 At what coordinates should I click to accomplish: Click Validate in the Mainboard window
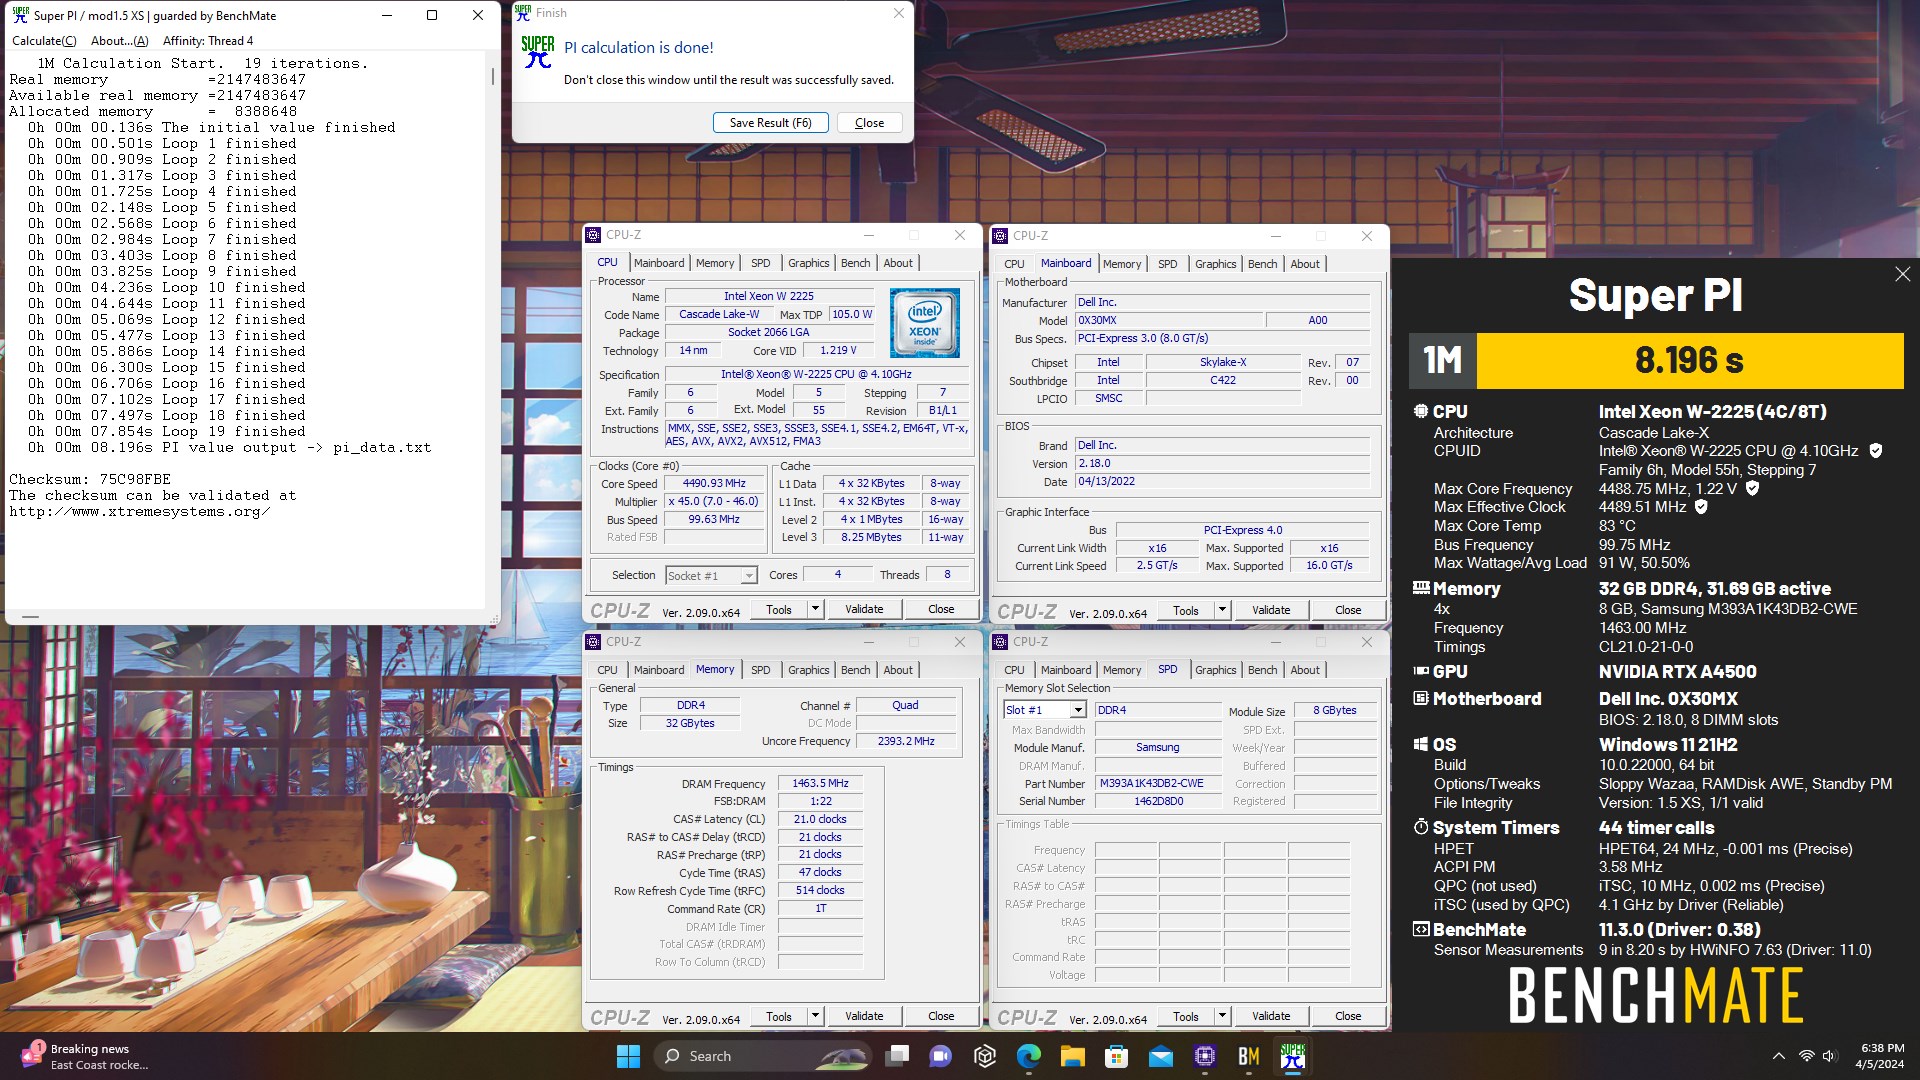(x=1271, y=610)
